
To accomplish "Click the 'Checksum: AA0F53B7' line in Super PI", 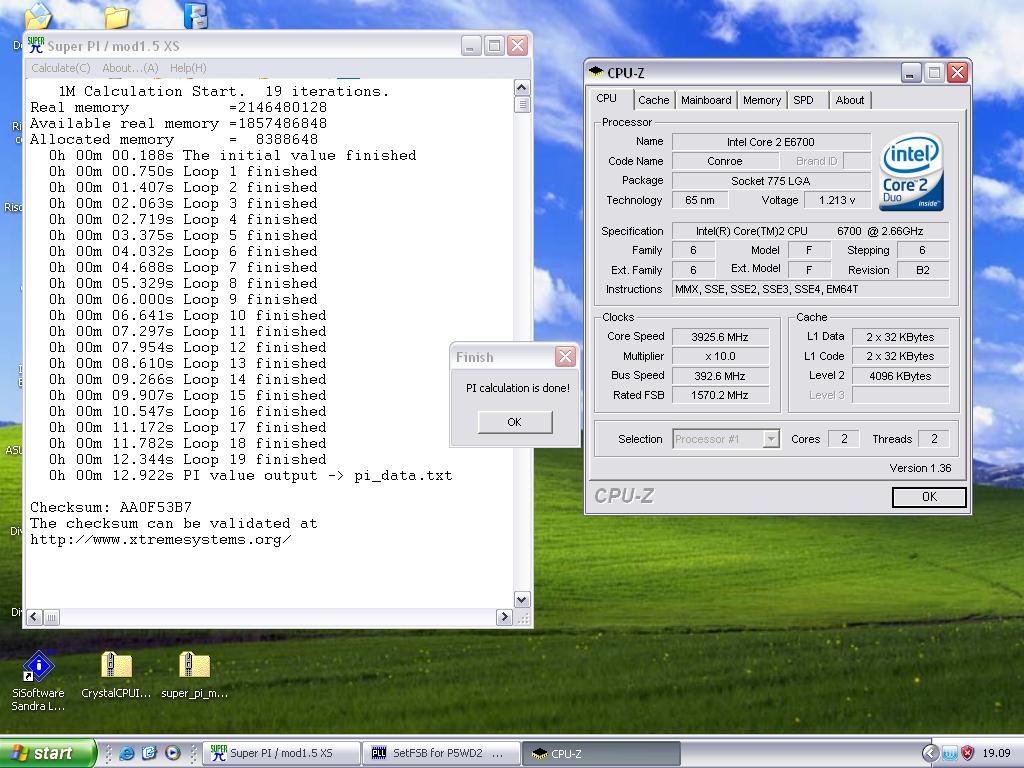I will [x=111, y=507].
